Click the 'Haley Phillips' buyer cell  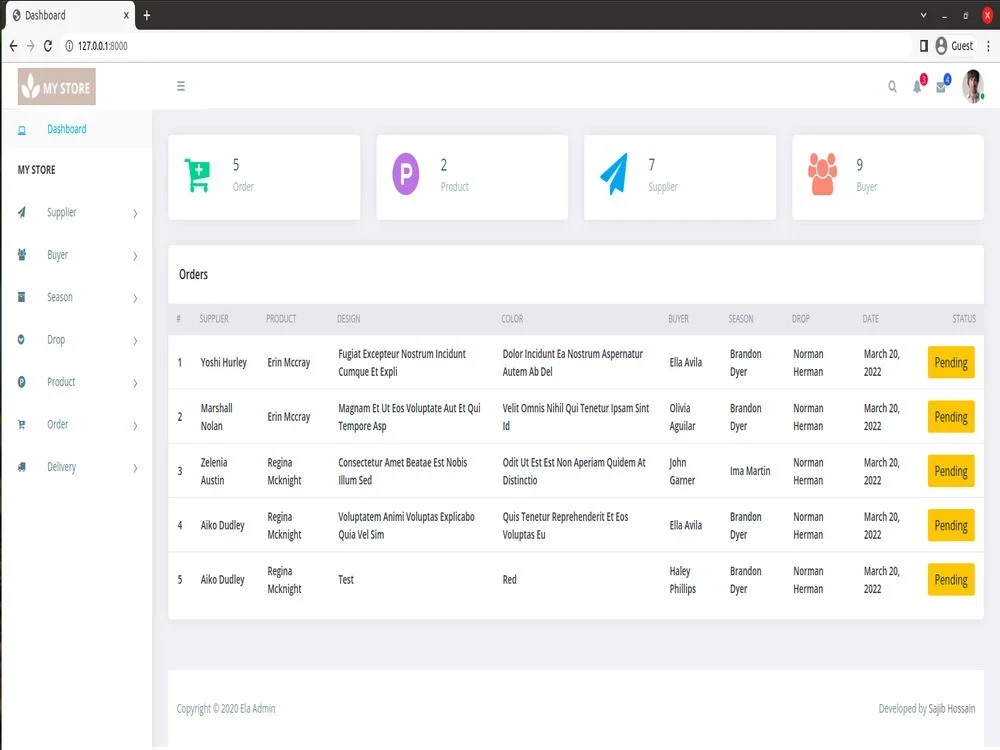tap(682, 580)
